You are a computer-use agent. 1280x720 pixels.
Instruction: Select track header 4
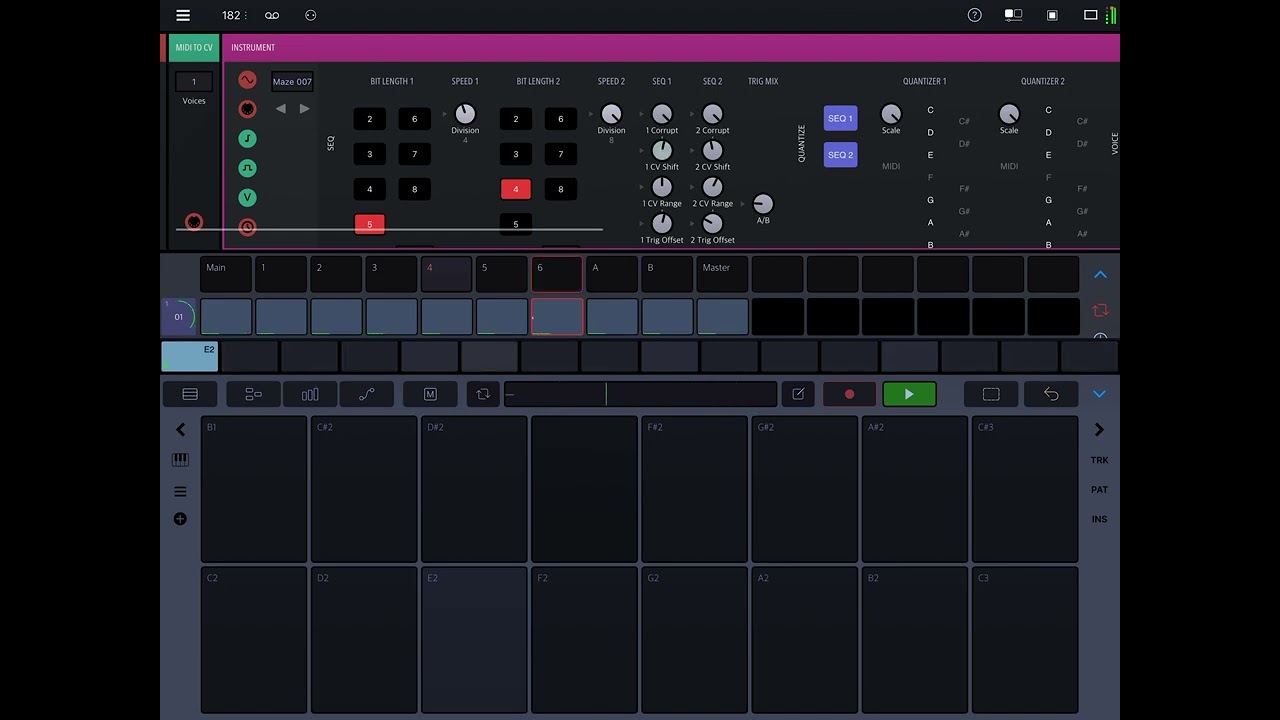tap(446, 274)
